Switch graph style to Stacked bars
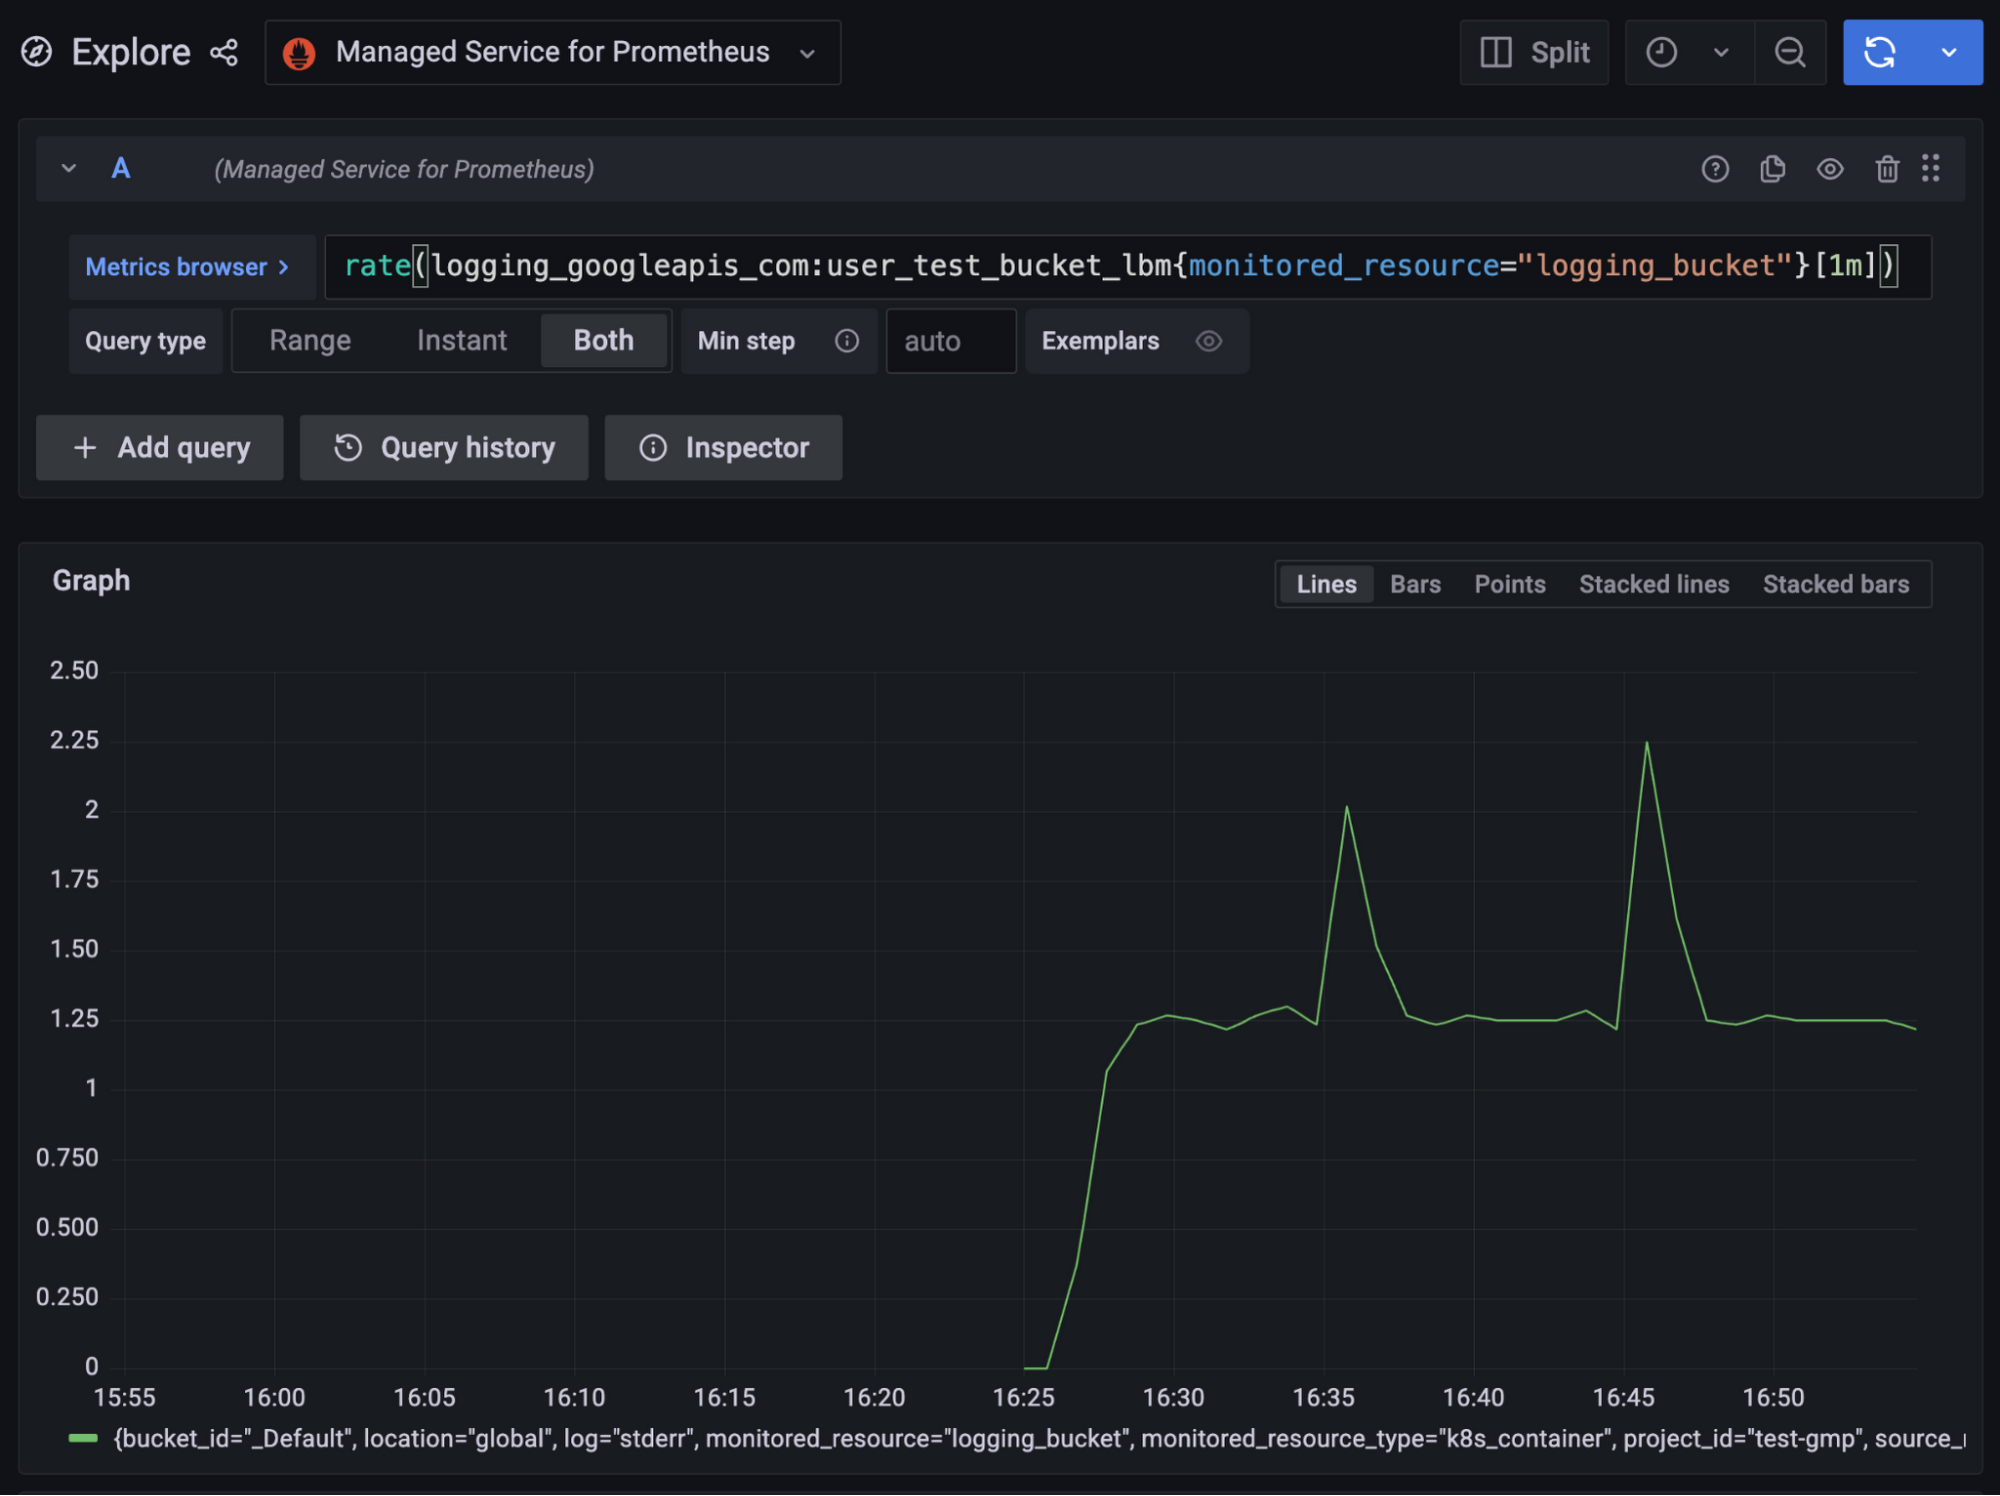Viewport: 2000px width, 1496px height. (1836, 584)
